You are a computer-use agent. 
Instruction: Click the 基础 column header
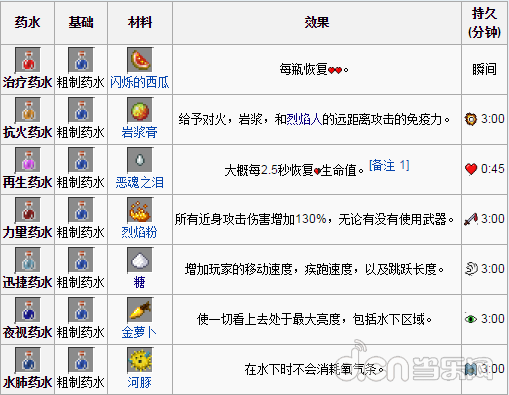coord(81,23)
